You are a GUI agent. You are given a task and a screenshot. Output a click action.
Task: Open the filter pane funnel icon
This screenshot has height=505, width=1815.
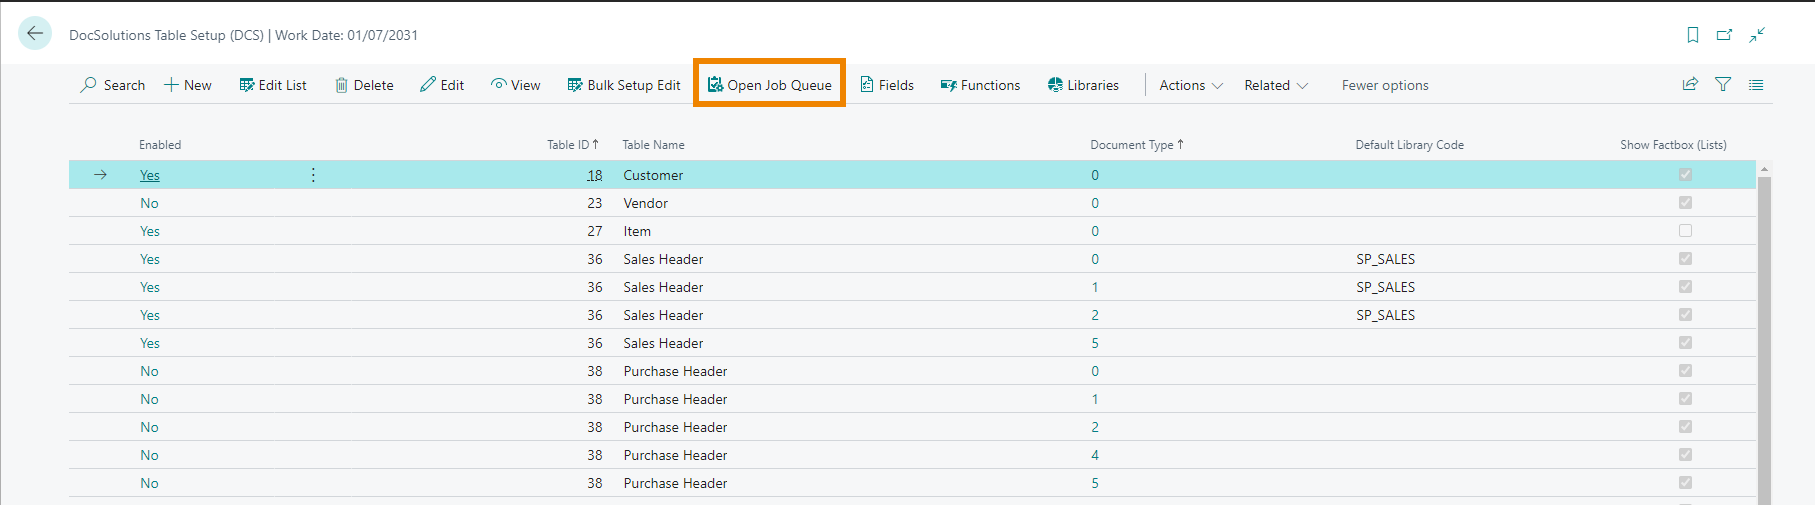[x=1723, y=85]
